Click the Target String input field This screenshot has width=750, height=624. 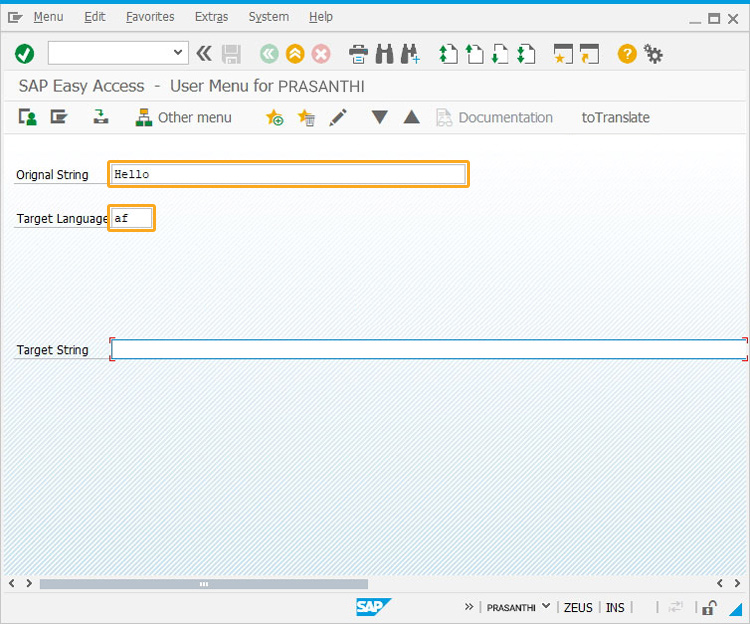coord(429,350)
